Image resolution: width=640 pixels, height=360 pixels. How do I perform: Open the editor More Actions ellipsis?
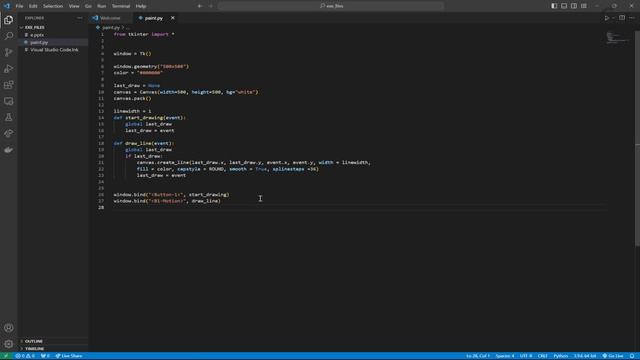(x=632, y=18)
